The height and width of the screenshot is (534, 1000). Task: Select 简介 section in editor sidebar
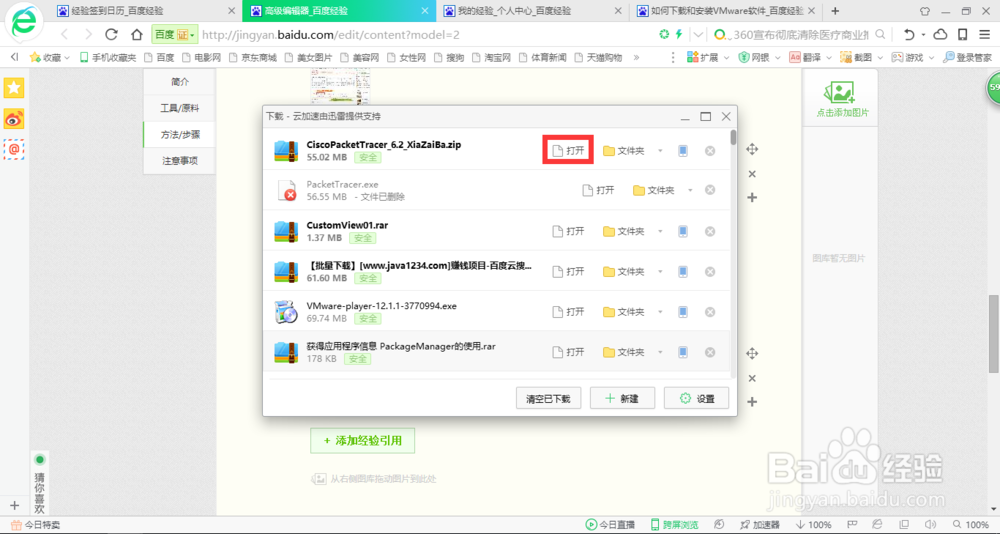pos(180,82)
